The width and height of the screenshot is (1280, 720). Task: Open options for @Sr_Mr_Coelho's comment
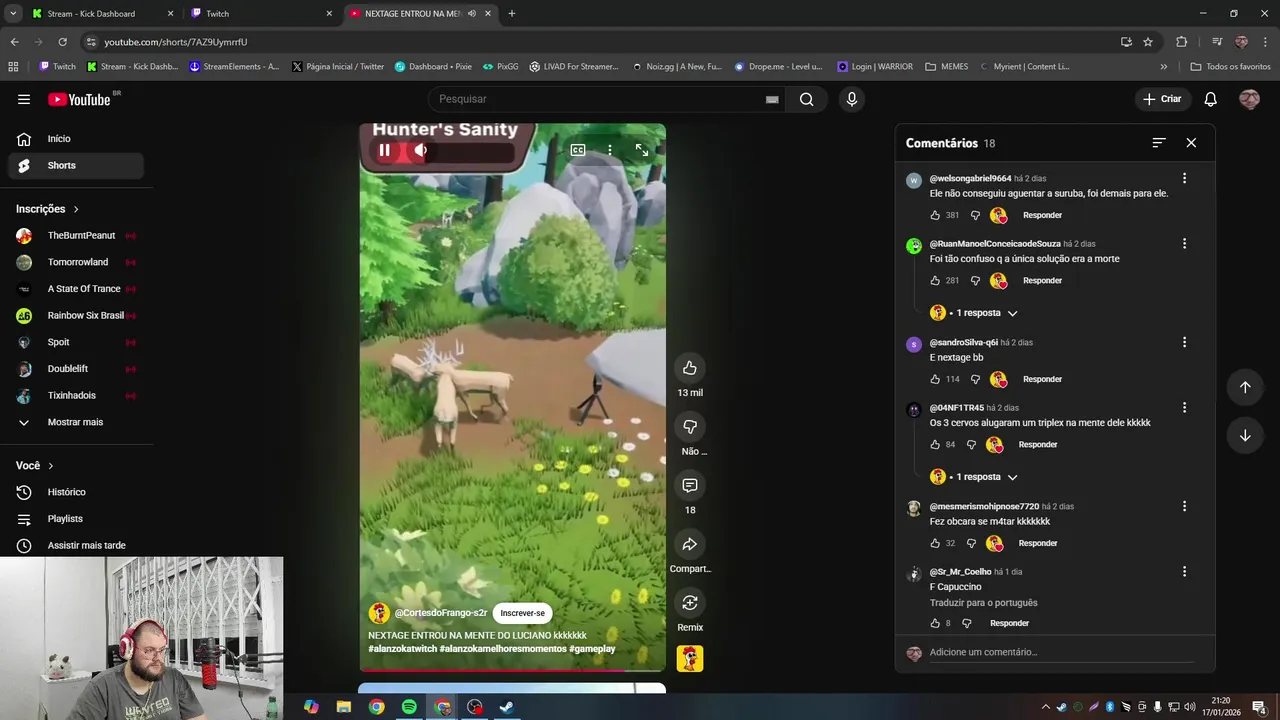1184,571
